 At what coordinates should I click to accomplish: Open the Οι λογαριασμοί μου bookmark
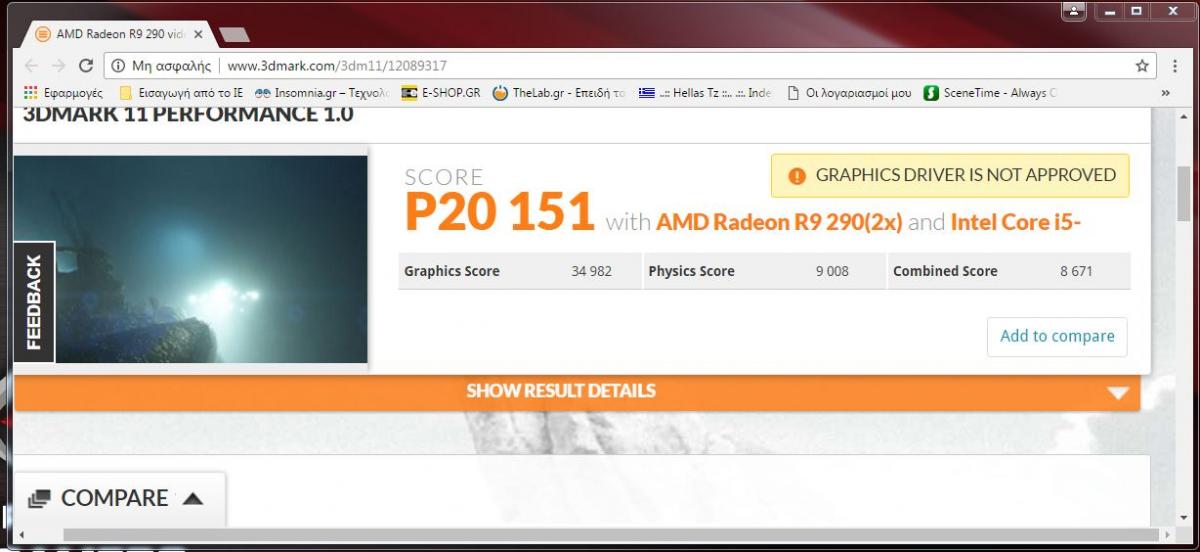click(x=848, y=93)
